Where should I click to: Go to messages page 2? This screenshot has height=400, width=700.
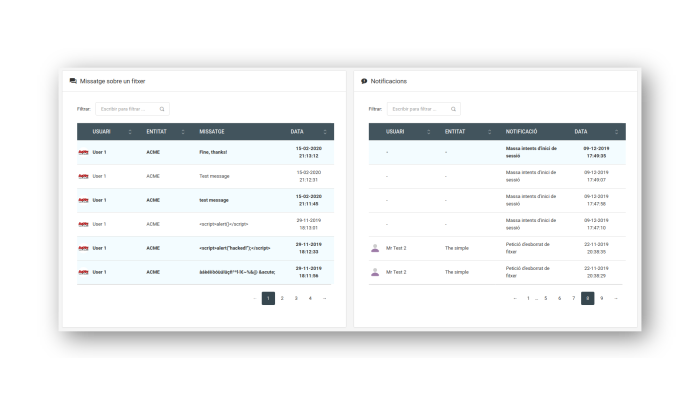point(282,298)
